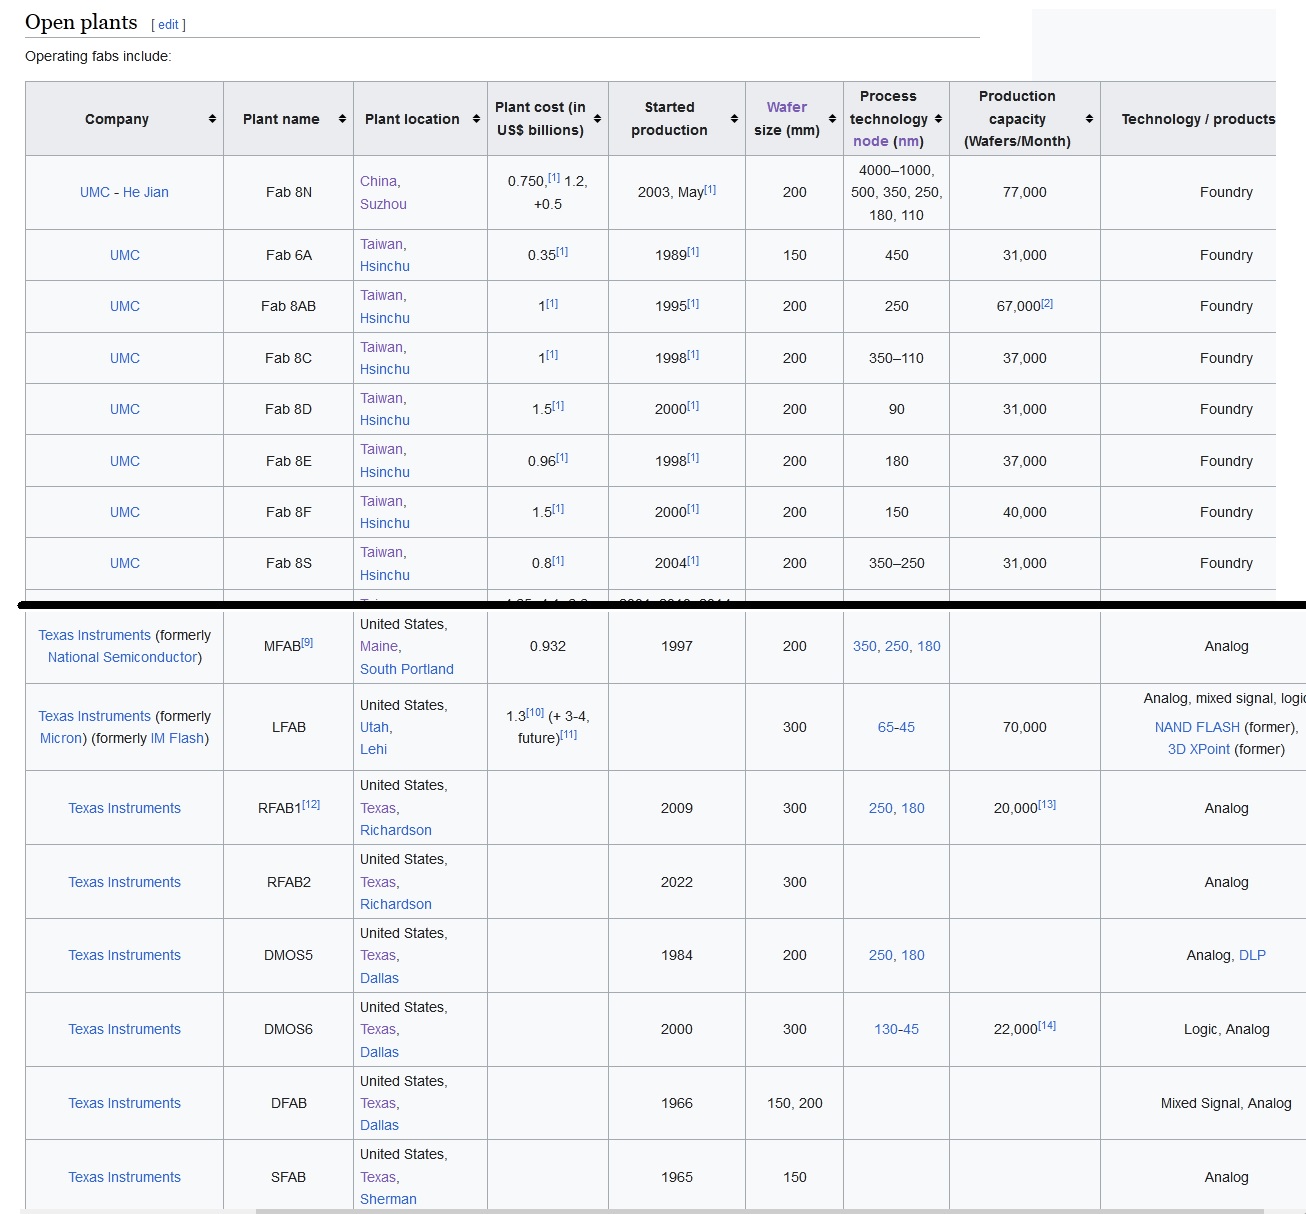This screenshot has width=1306, height=1214.
Task: Open UMC link in Fab 8AB row
Action: pyautogui.click(x=125, y=306)
